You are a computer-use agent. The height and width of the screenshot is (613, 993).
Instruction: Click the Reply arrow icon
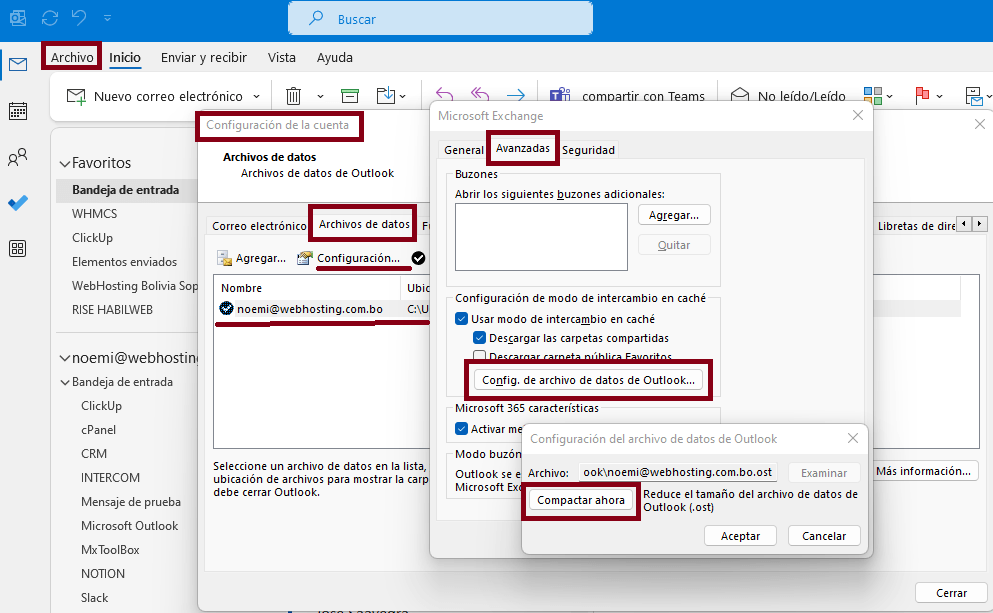click(x=445, y=95)
